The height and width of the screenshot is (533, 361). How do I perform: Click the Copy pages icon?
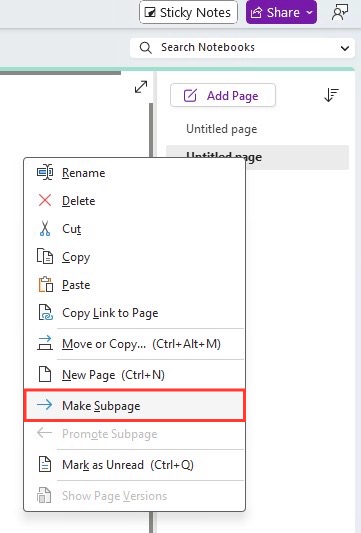[45, 256]
